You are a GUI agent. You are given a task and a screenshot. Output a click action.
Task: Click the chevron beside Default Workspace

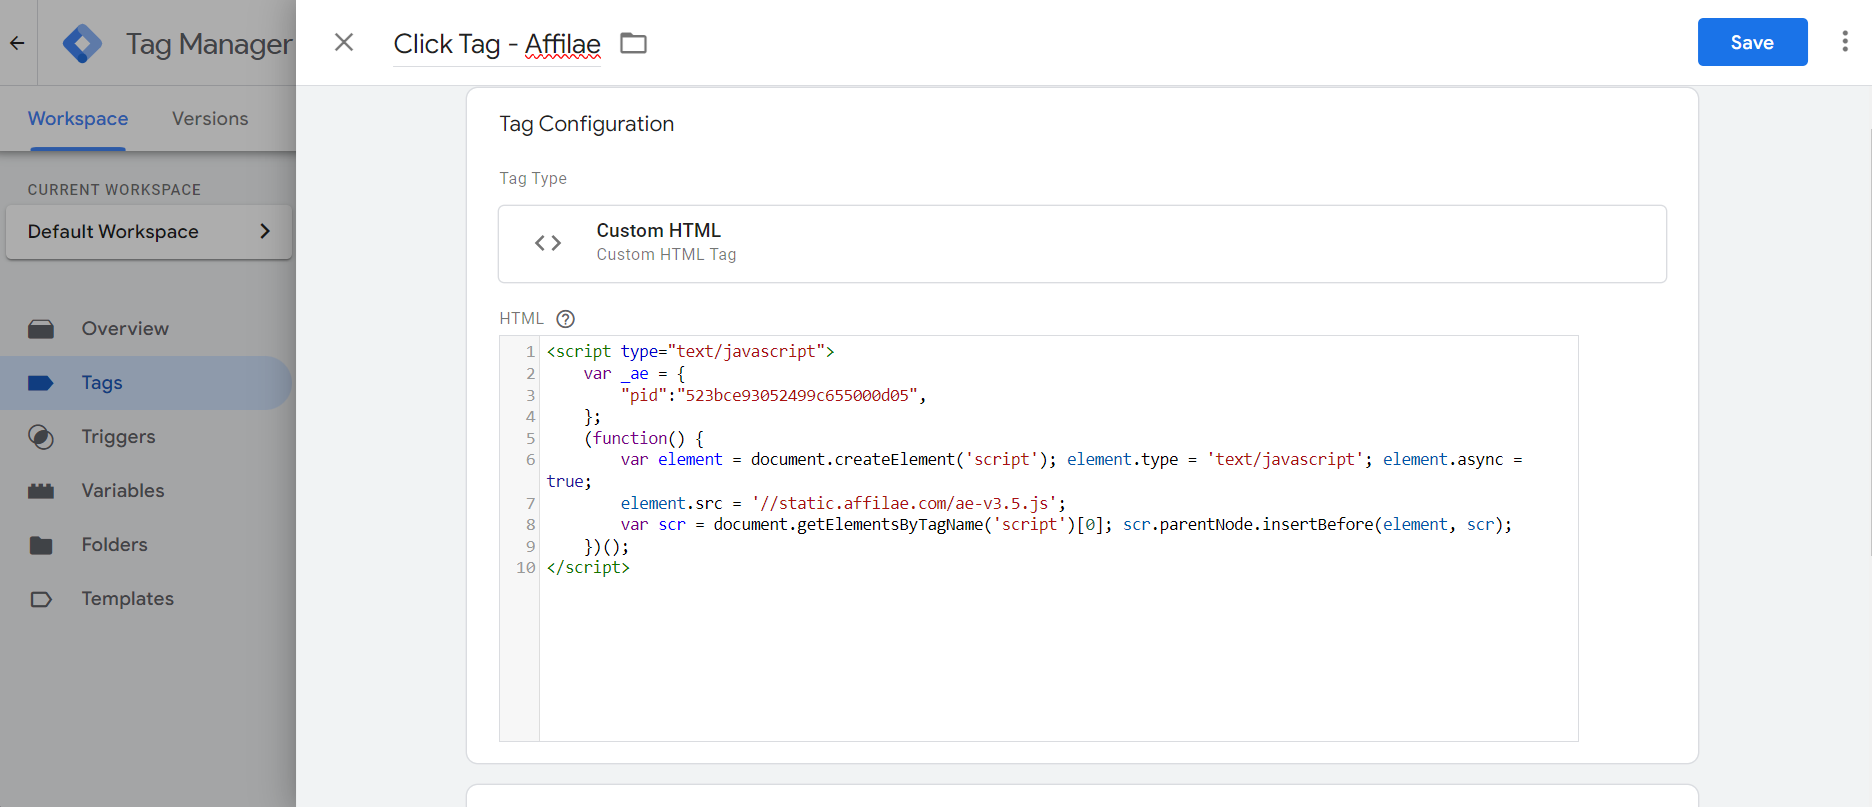click(265, 231)
